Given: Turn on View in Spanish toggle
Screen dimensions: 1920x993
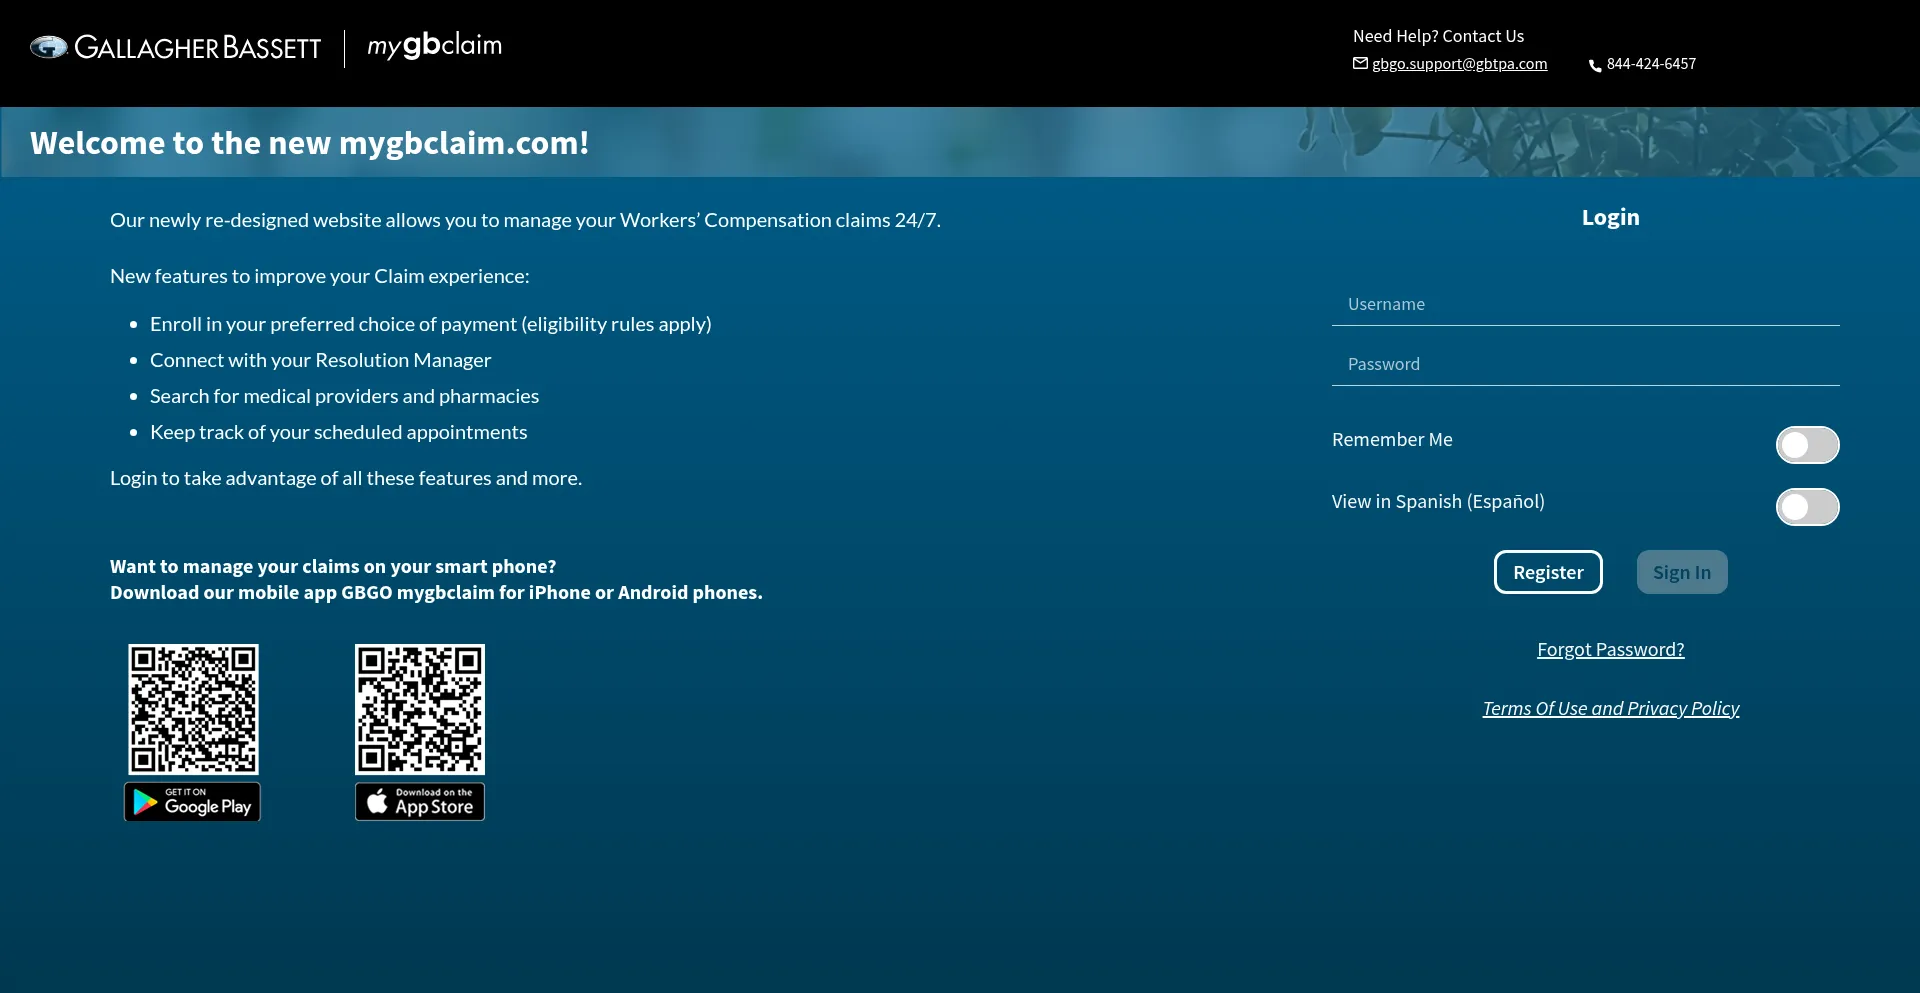Looking at the screenshot, I should coord(1807,507).
